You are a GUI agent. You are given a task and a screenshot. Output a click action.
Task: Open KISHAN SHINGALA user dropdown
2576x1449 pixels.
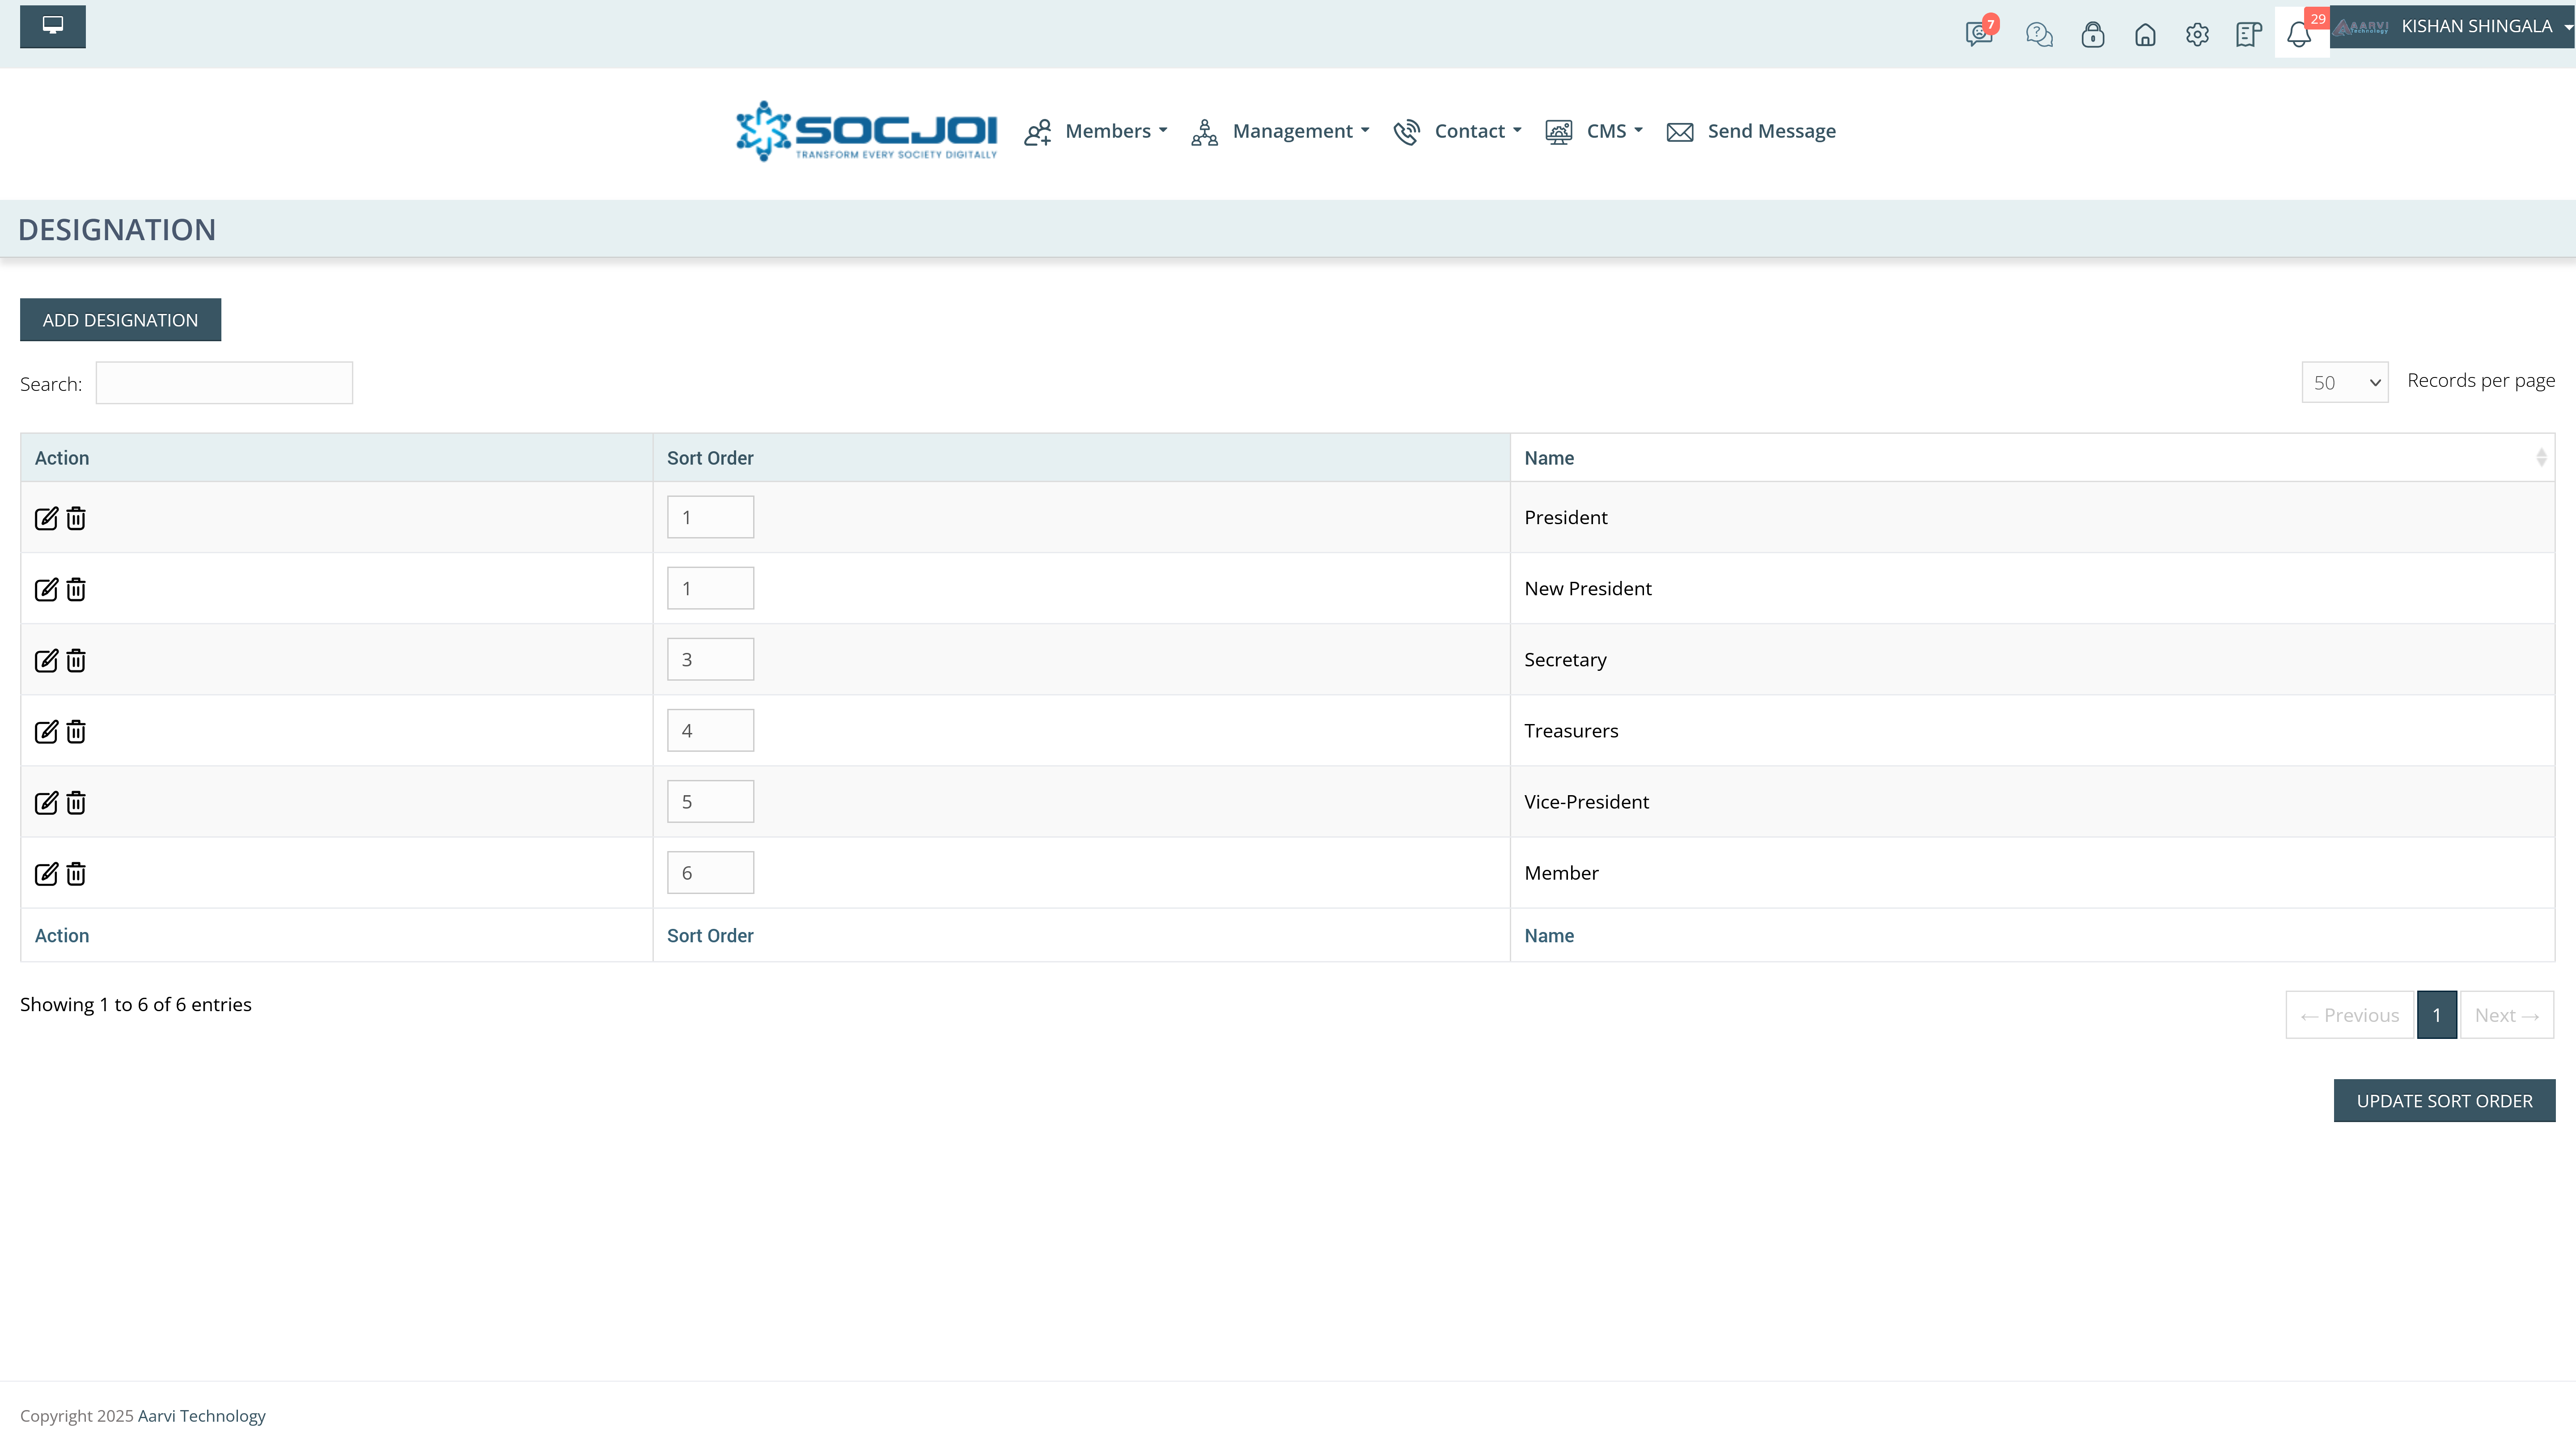click(2452, 27)
